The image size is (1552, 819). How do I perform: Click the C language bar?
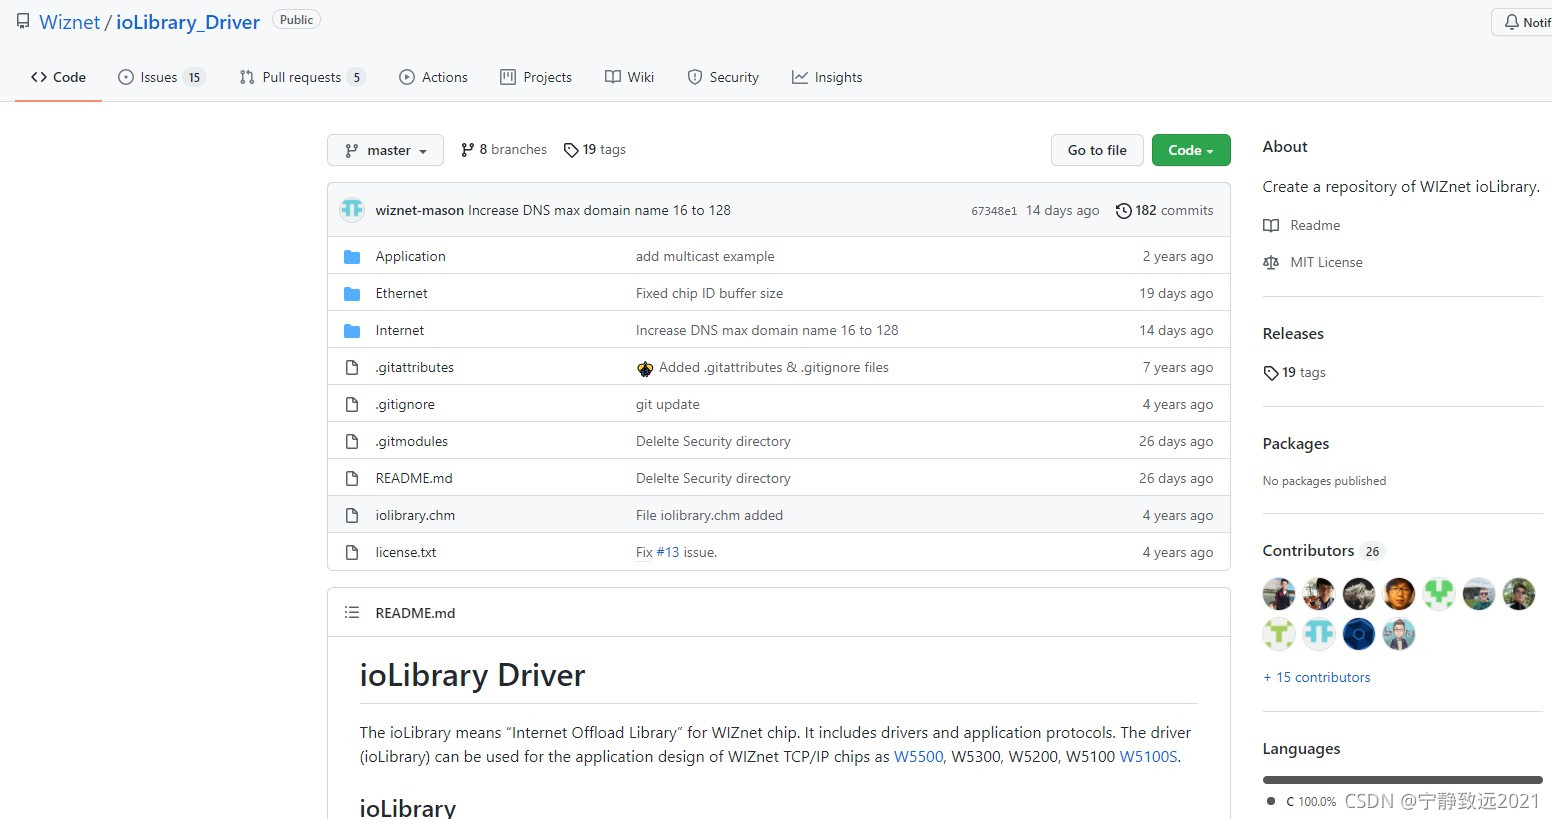click(1403, 779)
